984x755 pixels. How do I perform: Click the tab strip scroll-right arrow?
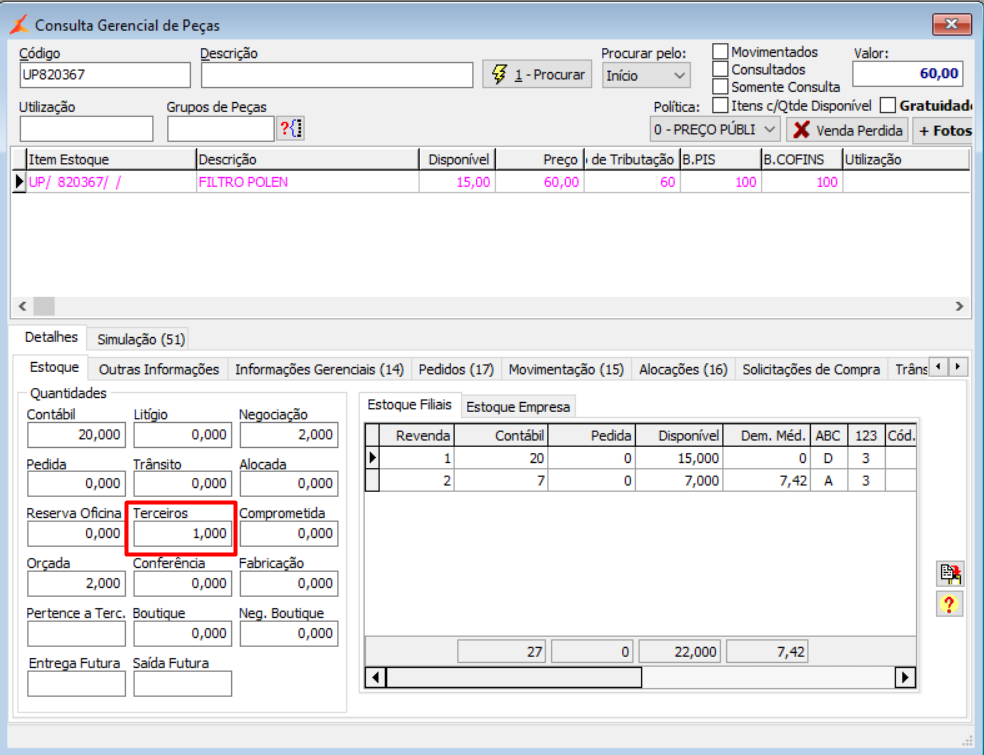point(958,367)
